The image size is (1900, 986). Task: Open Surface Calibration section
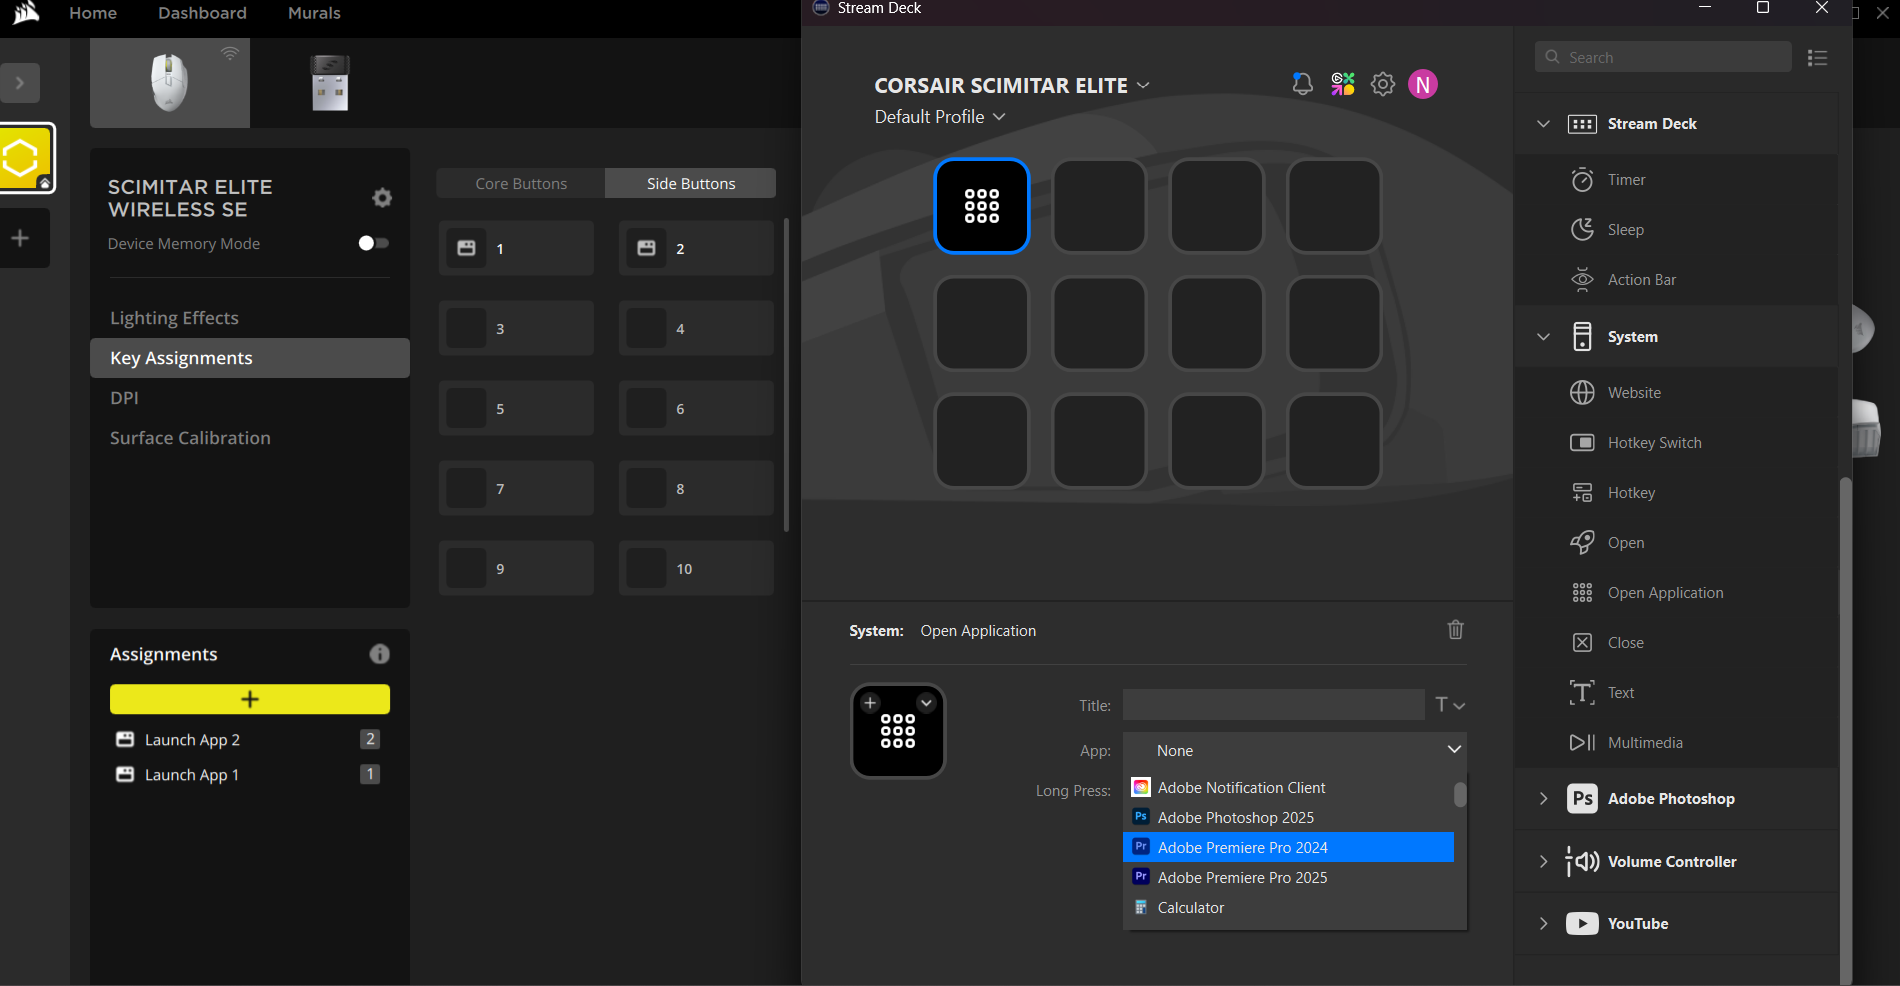pos(250,438)
